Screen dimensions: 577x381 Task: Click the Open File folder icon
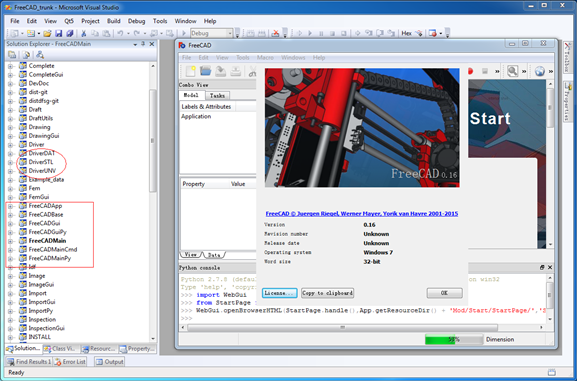click(x=47, y=33)
